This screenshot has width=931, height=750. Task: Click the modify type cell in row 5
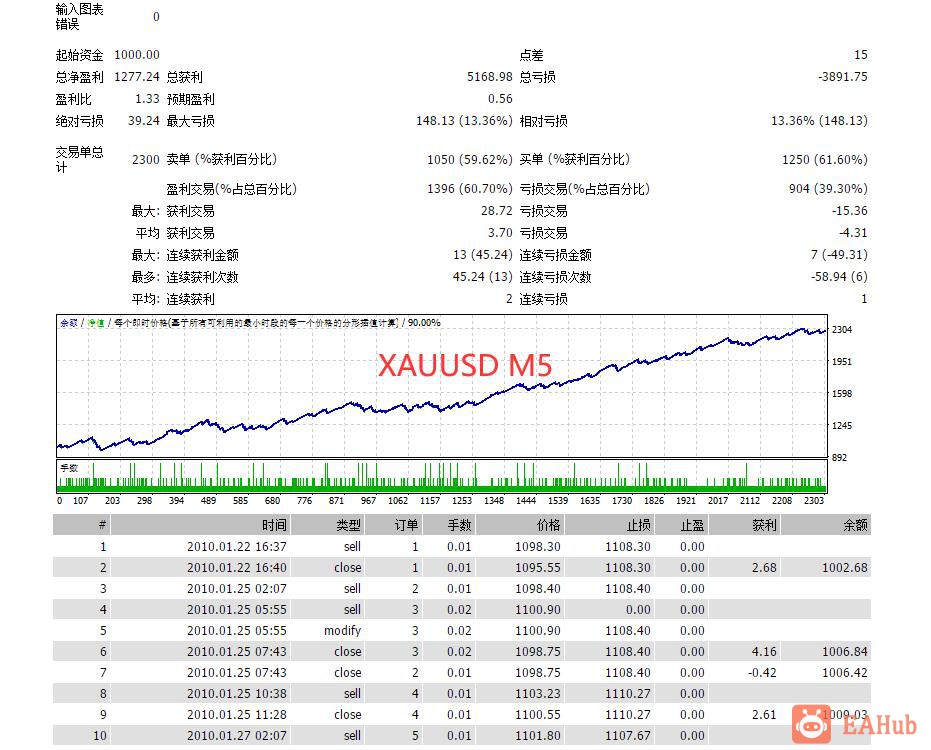[343, 631]
